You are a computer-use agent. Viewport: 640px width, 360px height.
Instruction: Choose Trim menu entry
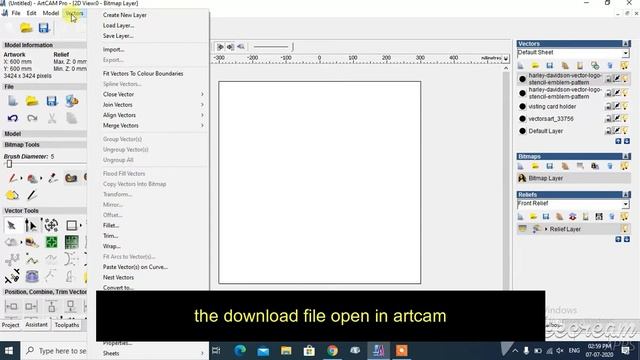pos(110,236)
